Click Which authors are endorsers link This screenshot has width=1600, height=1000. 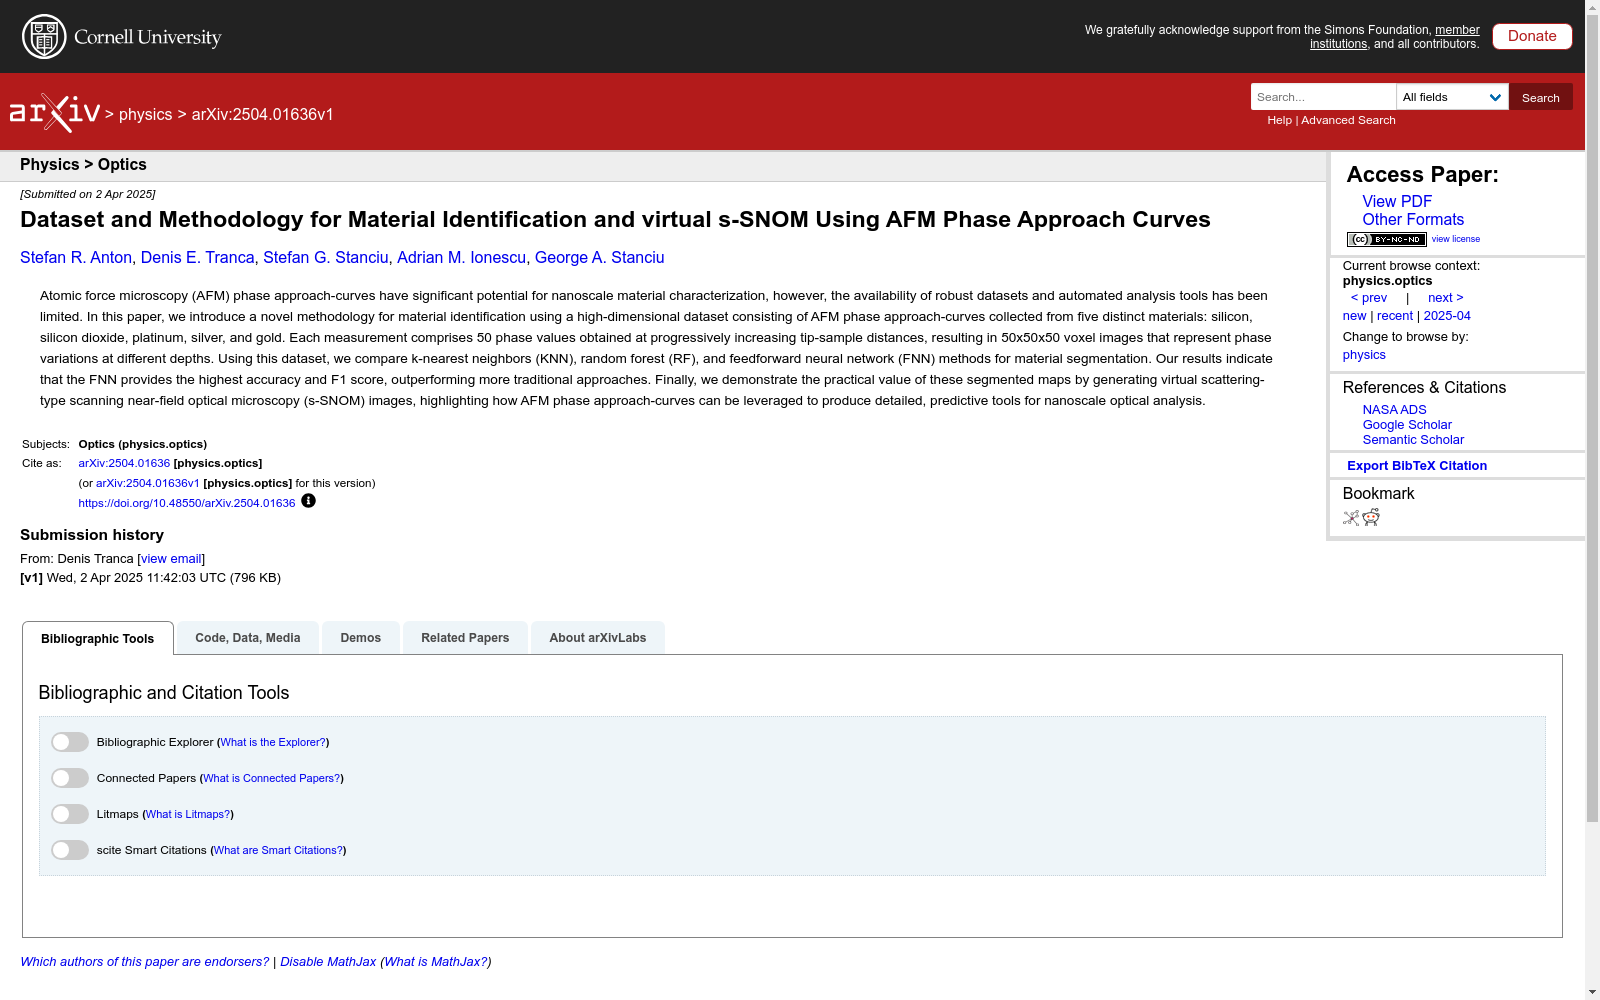[x=145, y=962]
